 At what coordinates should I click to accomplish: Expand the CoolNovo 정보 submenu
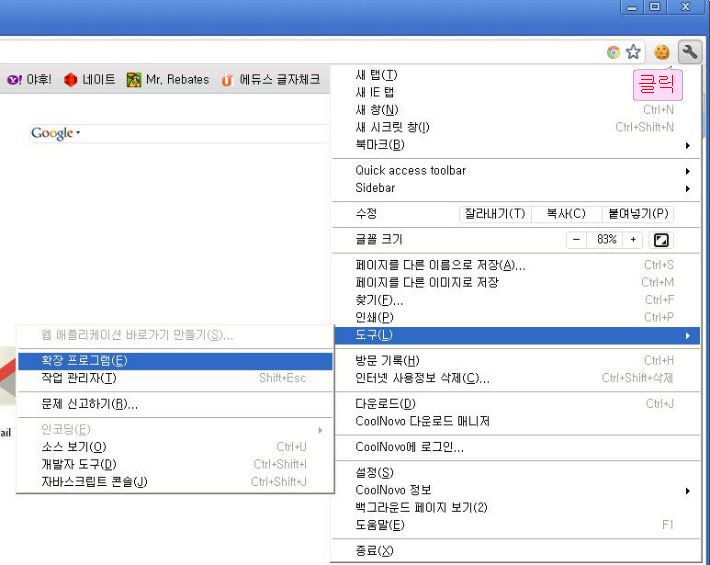pos(517,490)
